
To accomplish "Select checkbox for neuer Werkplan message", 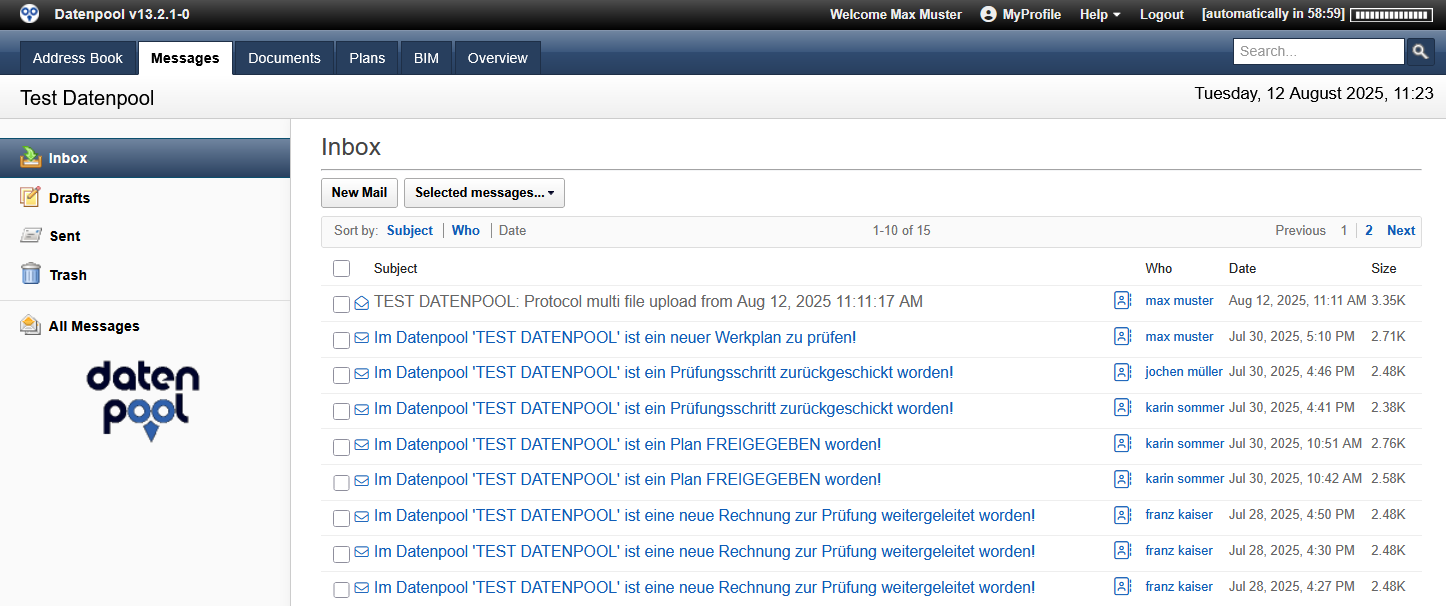I will [x=341, y=339].
